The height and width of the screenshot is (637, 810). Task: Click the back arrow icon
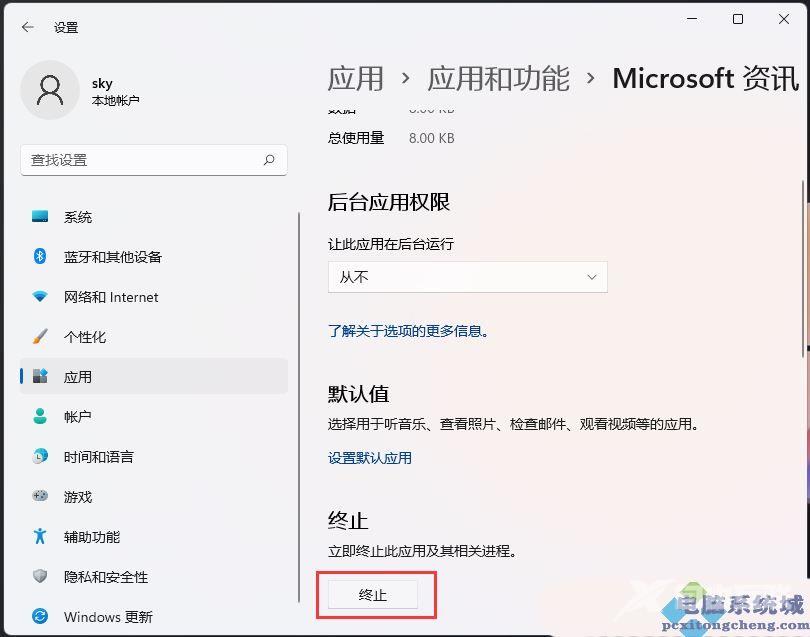28,27
